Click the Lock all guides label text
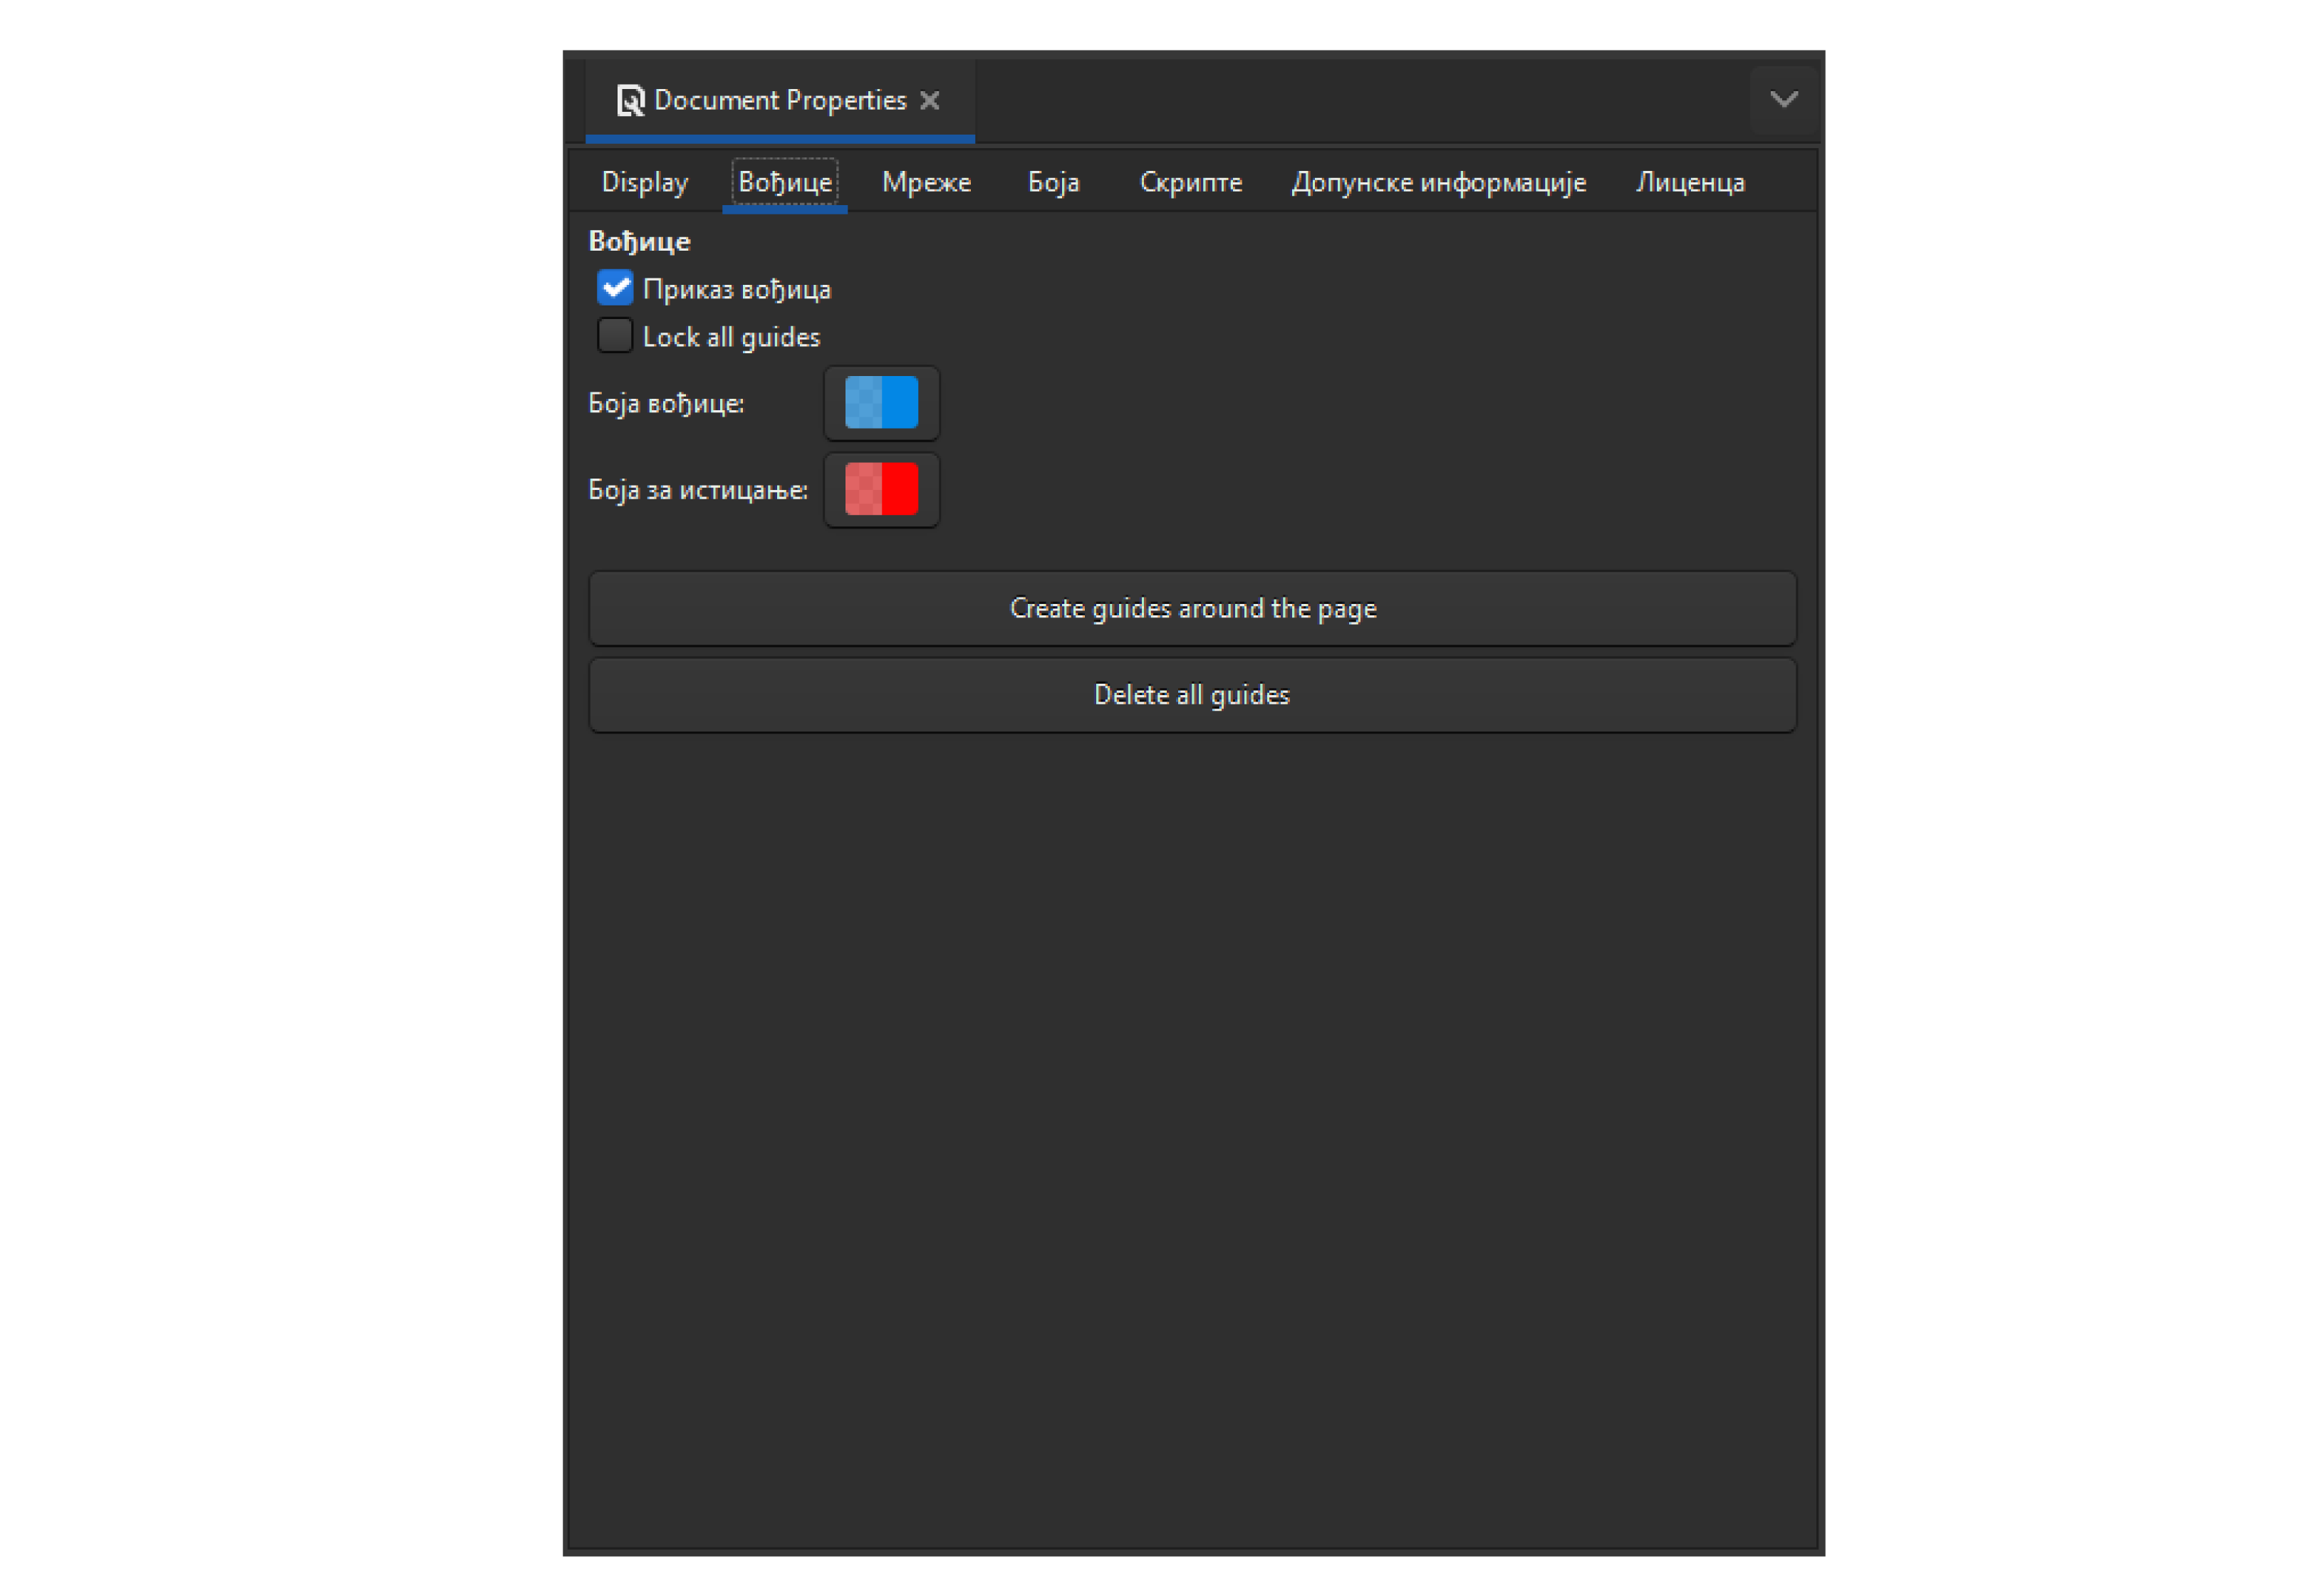The width and height of the screenshot is (2315, 1596). (x=731, y=338)
